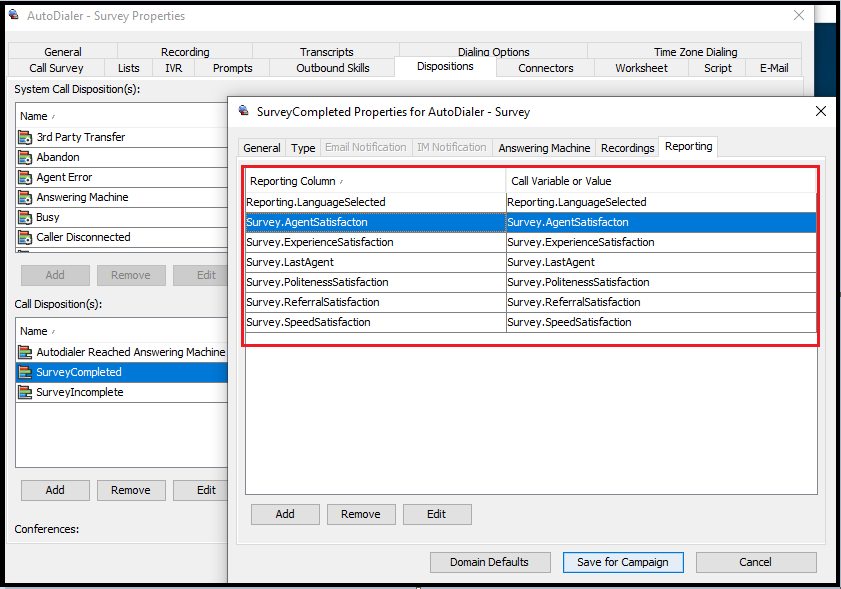Click the 3rd Party Transfer disposition icon
The width and height of the screenshot is (841, 589).
(x=25, y=138)
